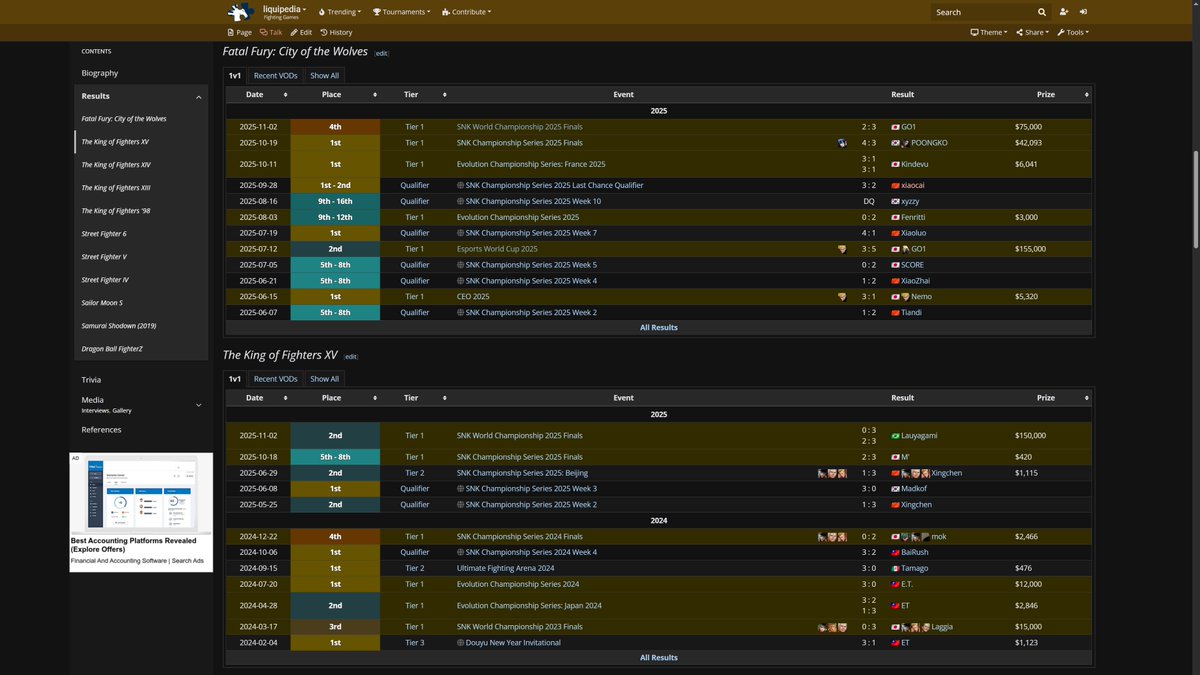Click character icon in Esports World Cup 2025 row
This screenshot has width=1200, height=675.
[843, 249]
